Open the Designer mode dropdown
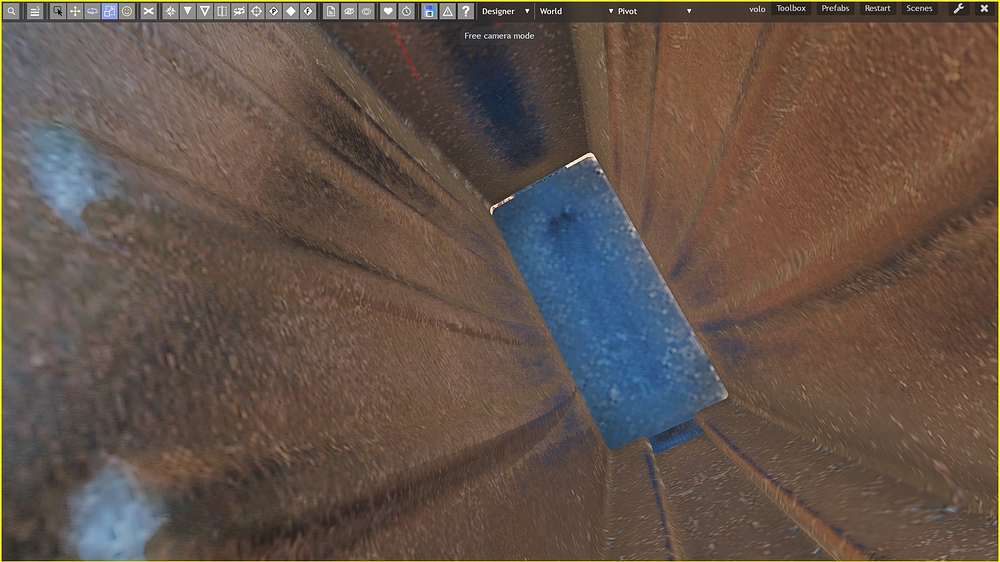Screen dimensions: 1000x562 [x=505, y=11]
